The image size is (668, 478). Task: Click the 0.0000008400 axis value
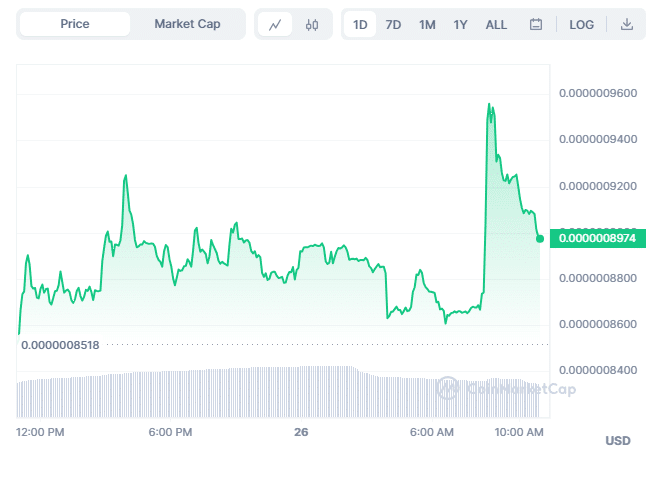coord(598,370)
